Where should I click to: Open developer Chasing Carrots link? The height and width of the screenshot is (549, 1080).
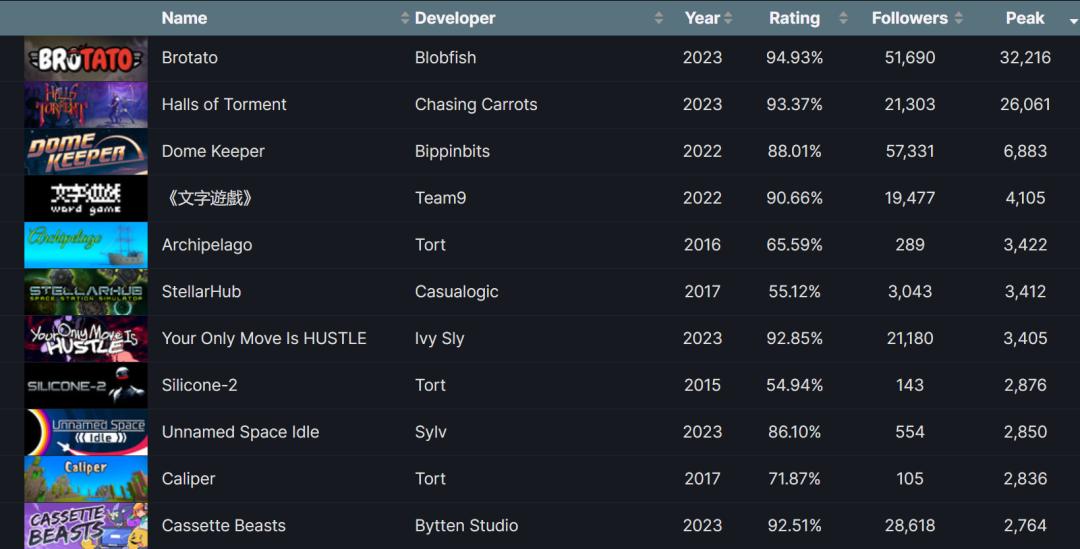click(476, 105)
